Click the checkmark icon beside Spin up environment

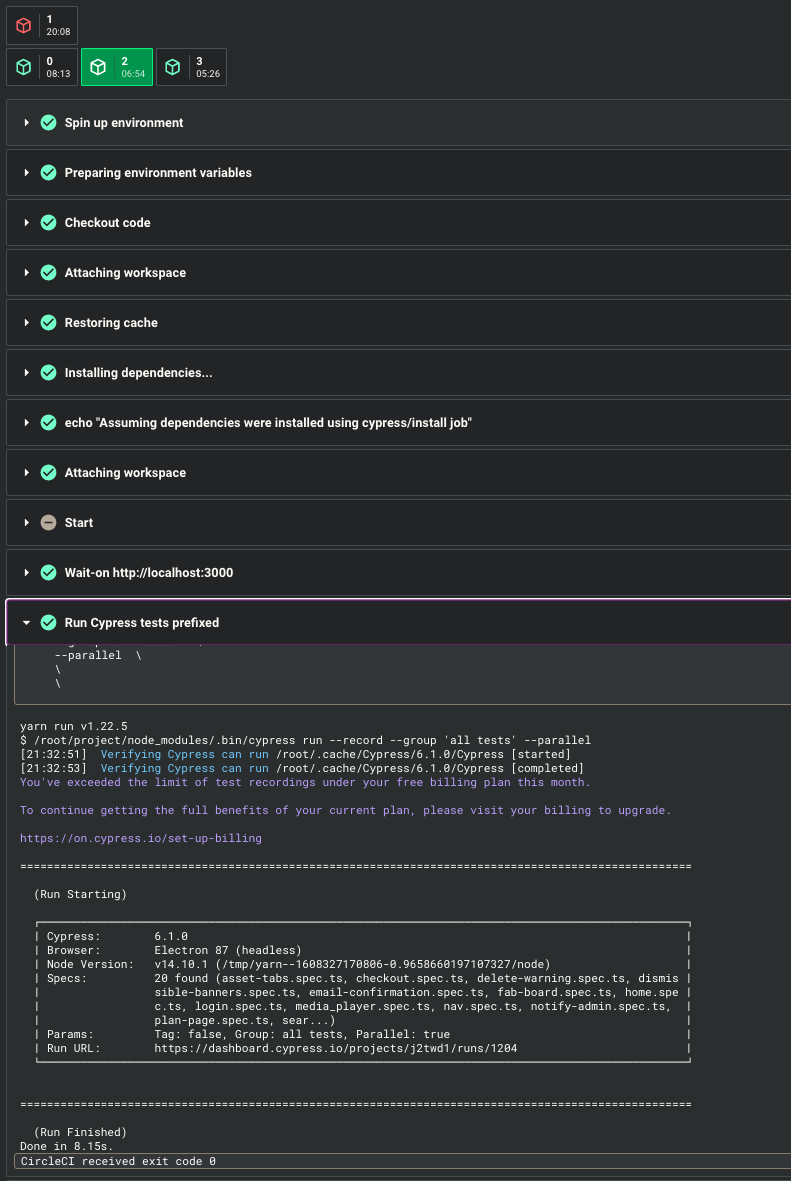coord(48,122)
